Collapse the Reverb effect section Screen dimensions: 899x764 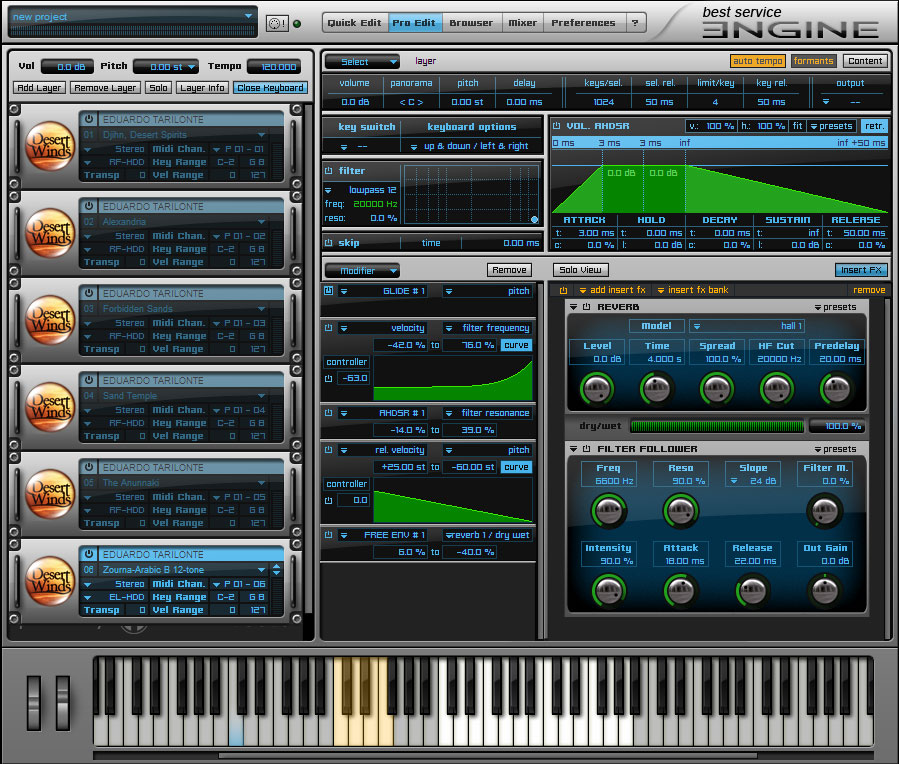point(573,307)
